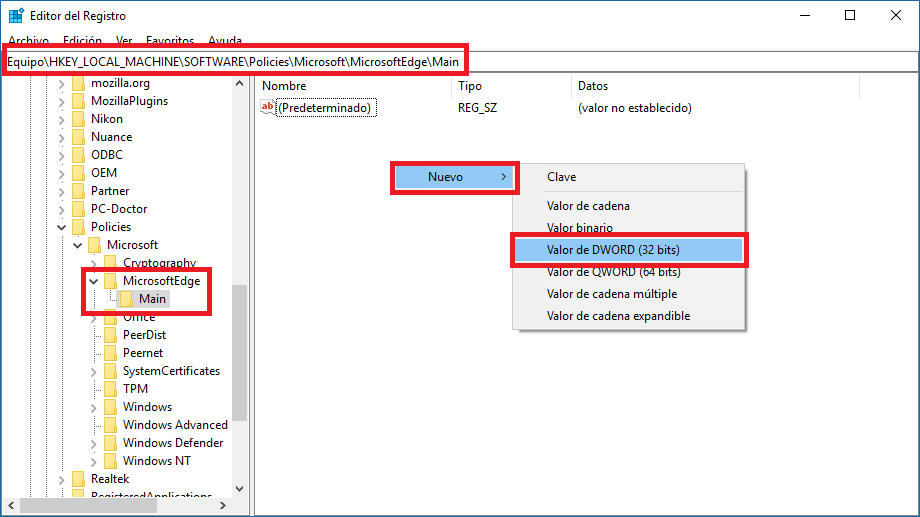The image size is (920, 517).
Task: Click the REG_SZ type cell
Action: 478,108
